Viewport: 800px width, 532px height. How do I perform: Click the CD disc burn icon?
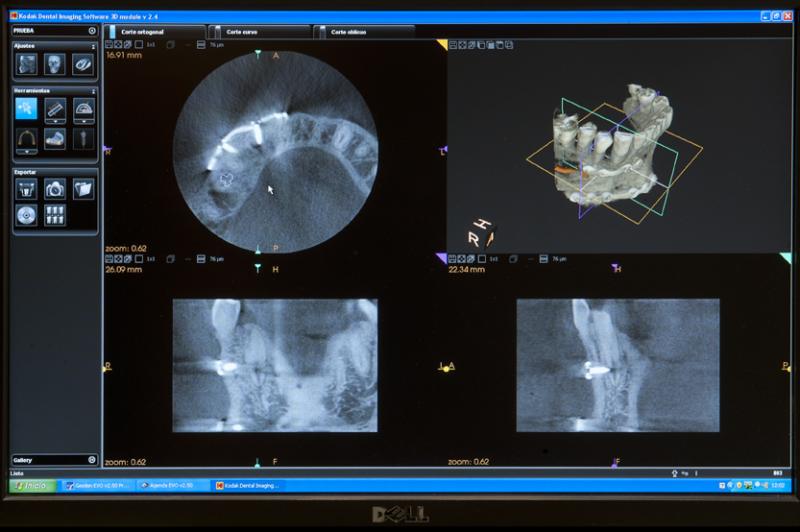click(x=27, y=214)
